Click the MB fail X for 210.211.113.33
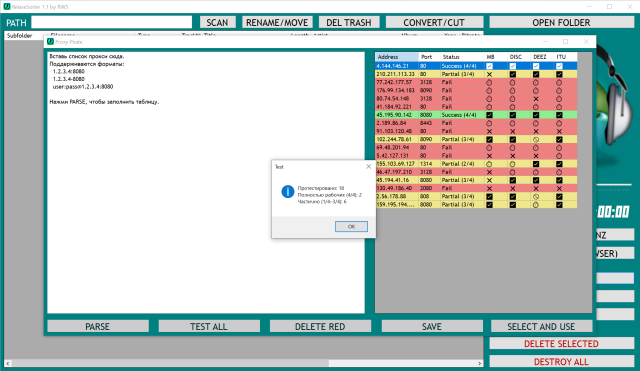The height and width of the screenshot is (371, 640). [489, 74]
